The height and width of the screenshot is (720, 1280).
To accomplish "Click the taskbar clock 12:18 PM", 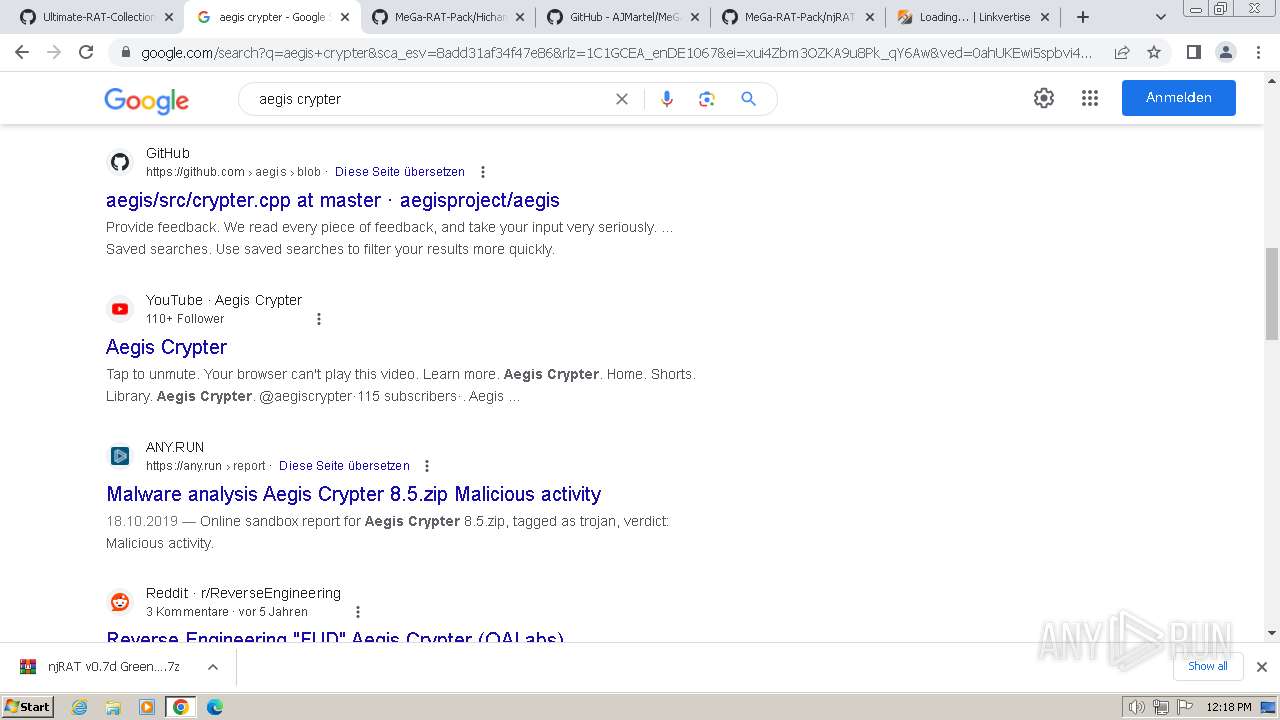I will coord(1229,707).
